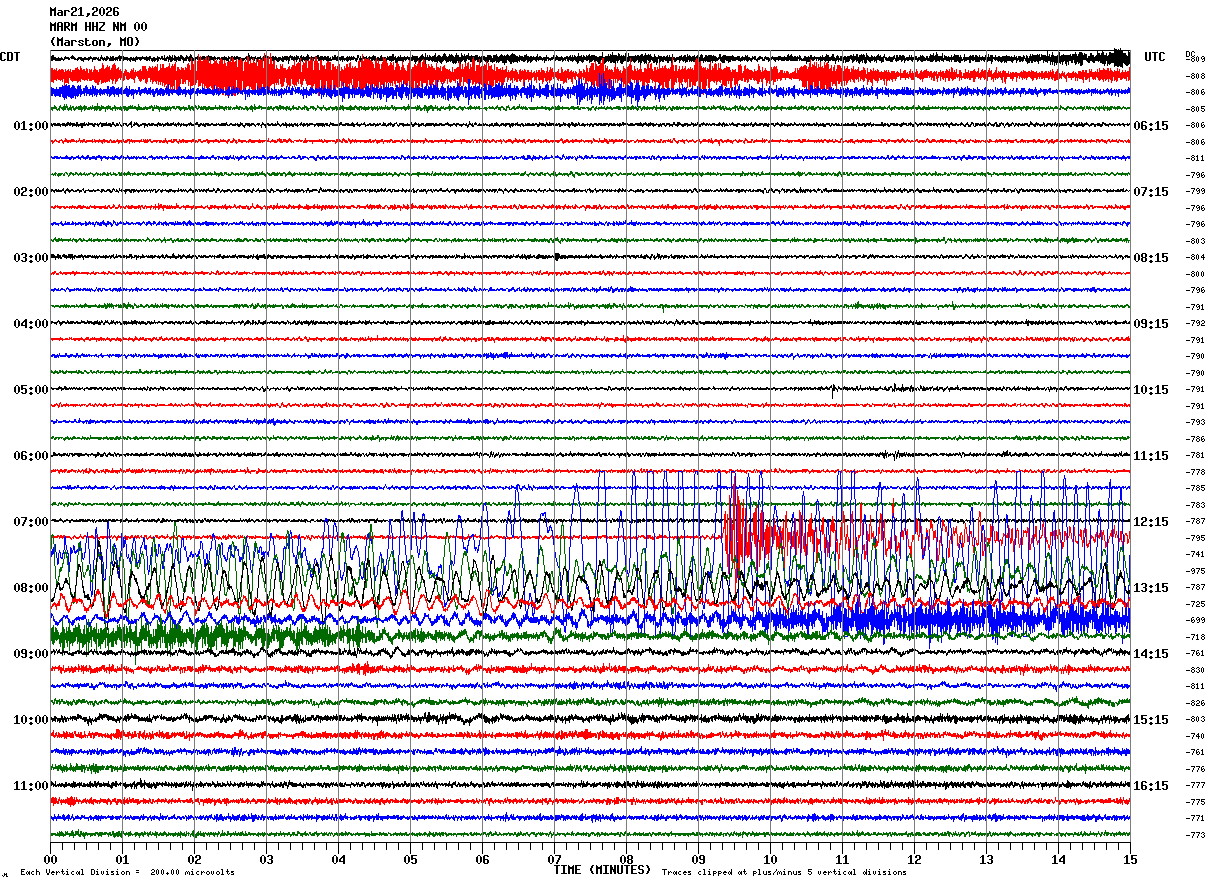
Task: Select the 11:00 CDT row label
Action: tap(30, 786)
